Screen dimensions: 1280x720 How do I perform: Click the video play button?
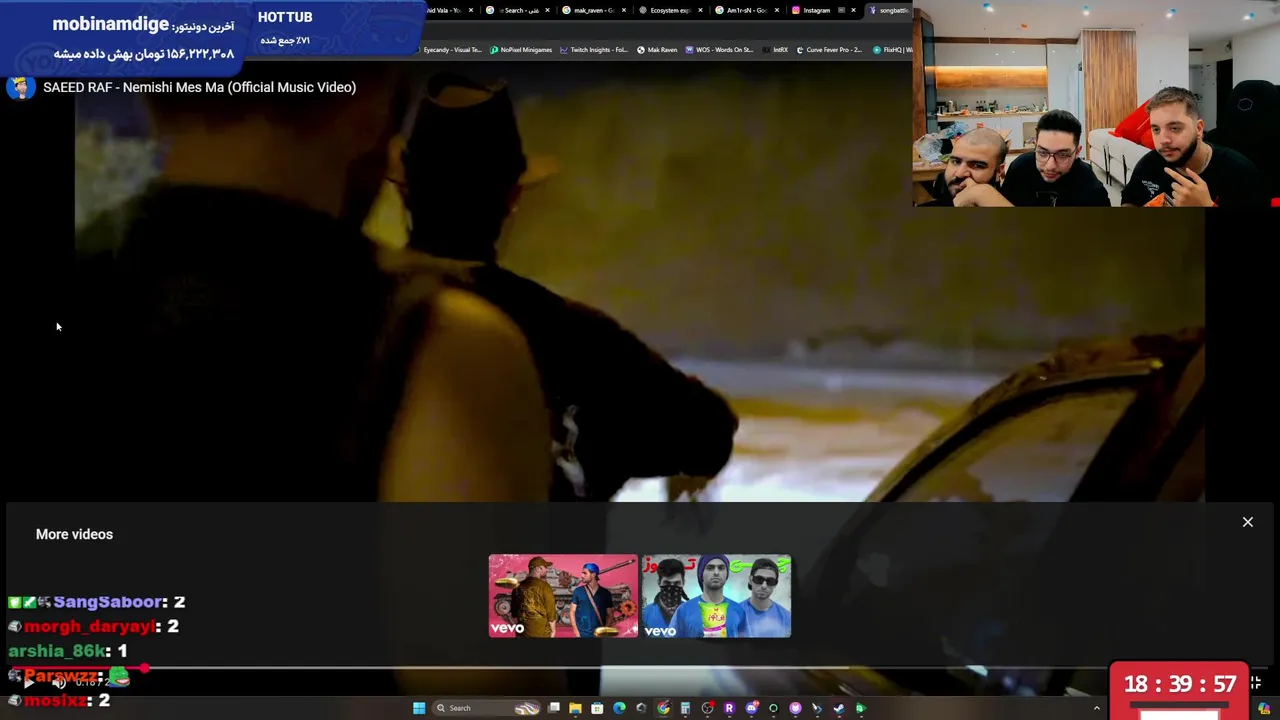[28, 682]
